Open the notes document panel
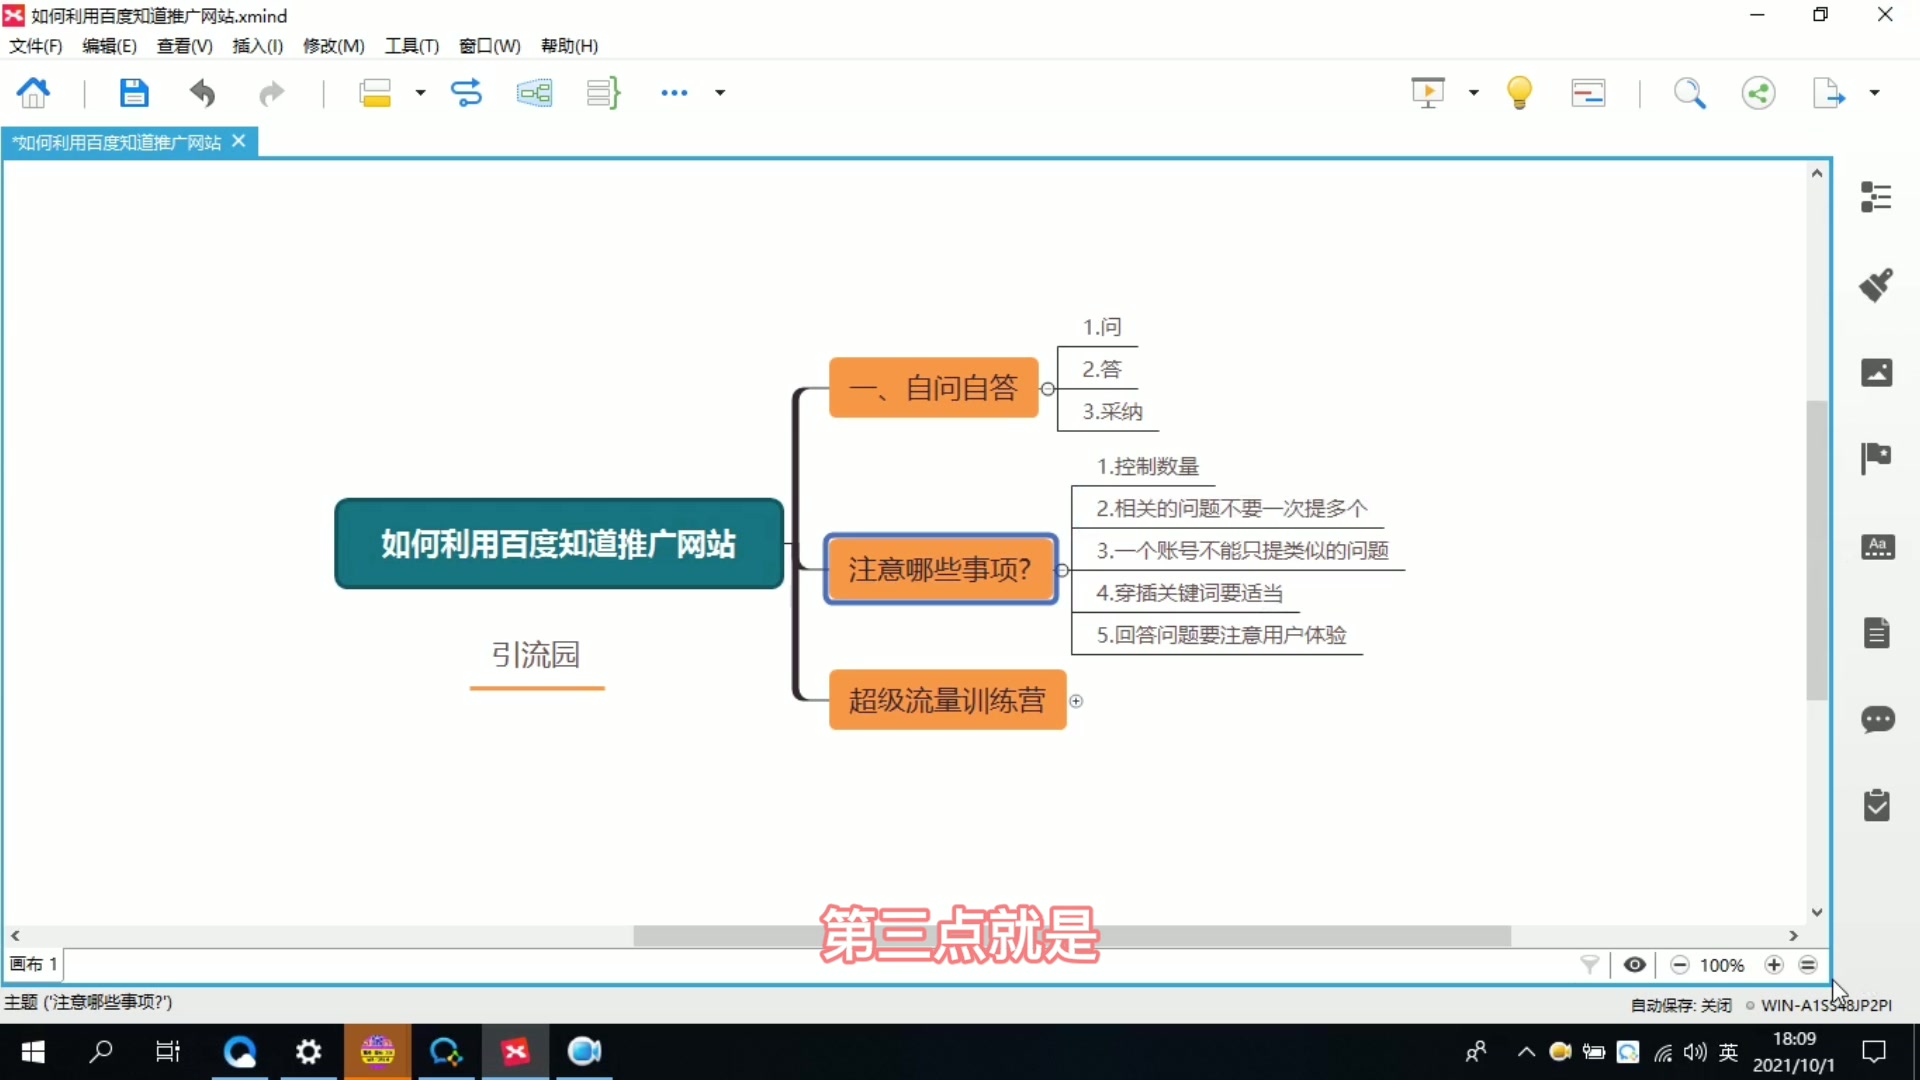Viewport: 1920px width, 1080px height. tap(1876, 632)
